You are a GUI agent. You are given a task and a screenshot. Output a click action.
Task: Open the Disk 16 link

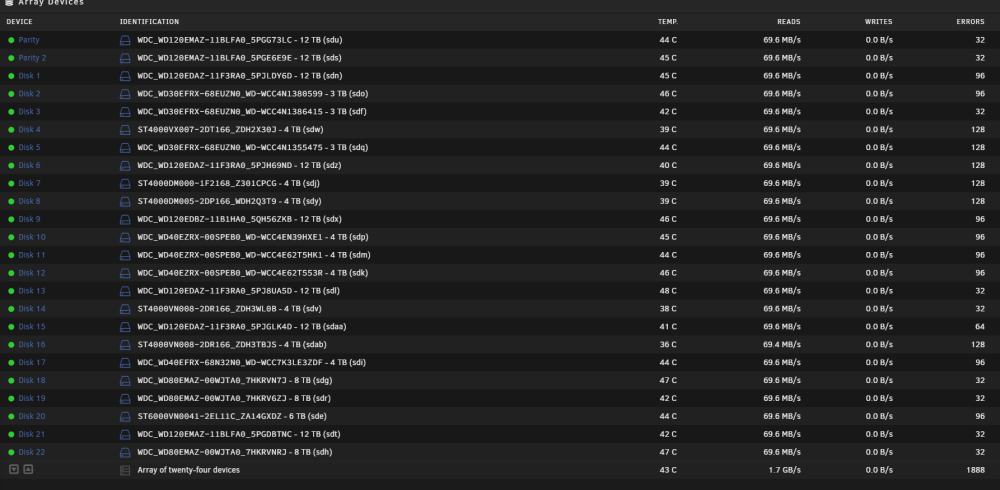pos(32,344)
